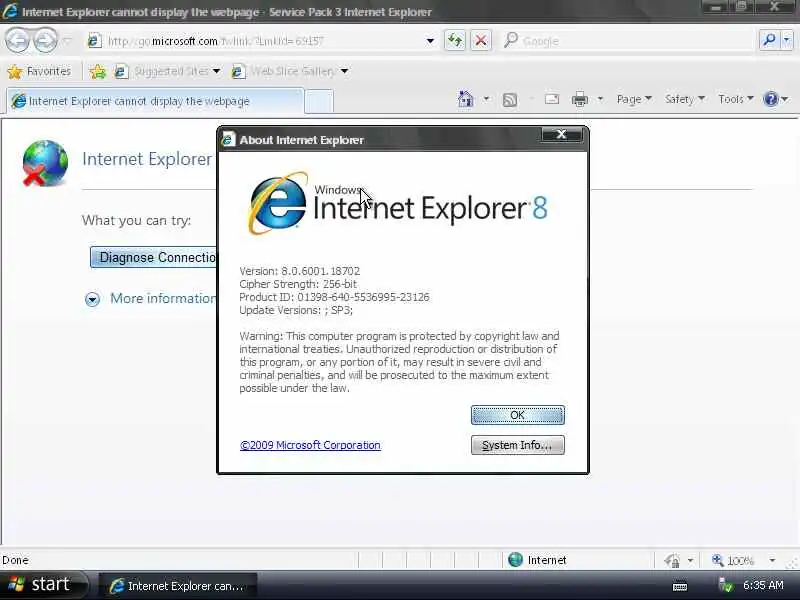Viewport: 800px width, 600px height.
Task: Select the 'Internet Explorer cannot display' tab
Action: (x=155, y=101)
